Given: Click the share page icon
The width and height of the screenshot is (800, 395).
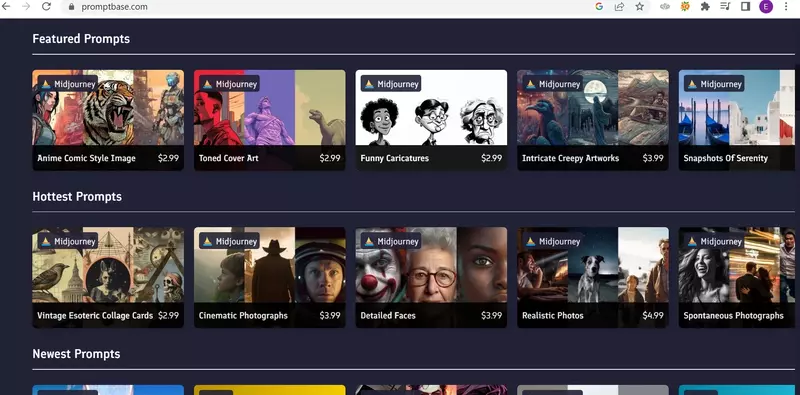Looking at the screenshot, I should [x=619, y=7].
